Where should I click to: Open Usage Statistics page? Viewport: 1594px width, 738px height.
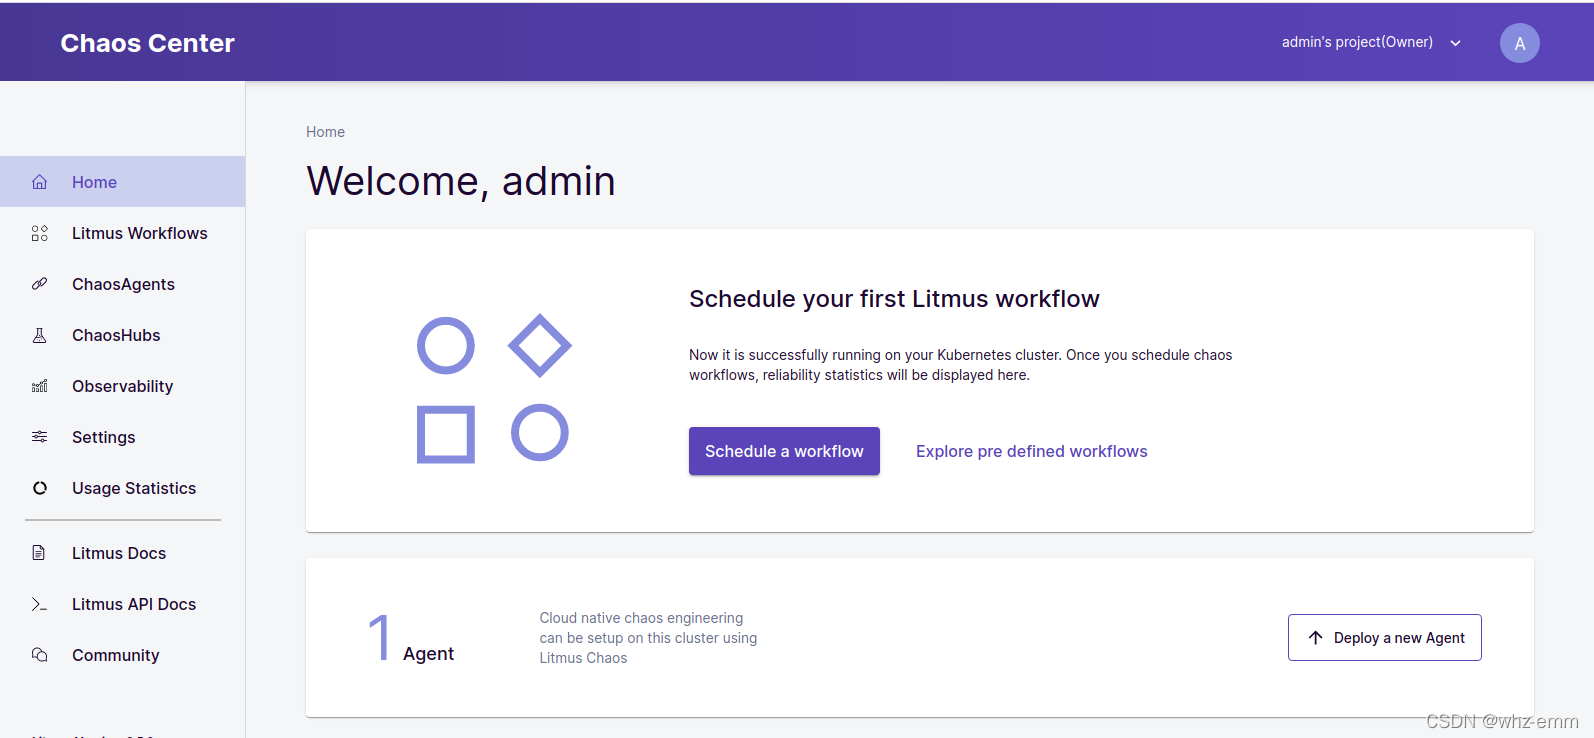[x=122, y=488]
